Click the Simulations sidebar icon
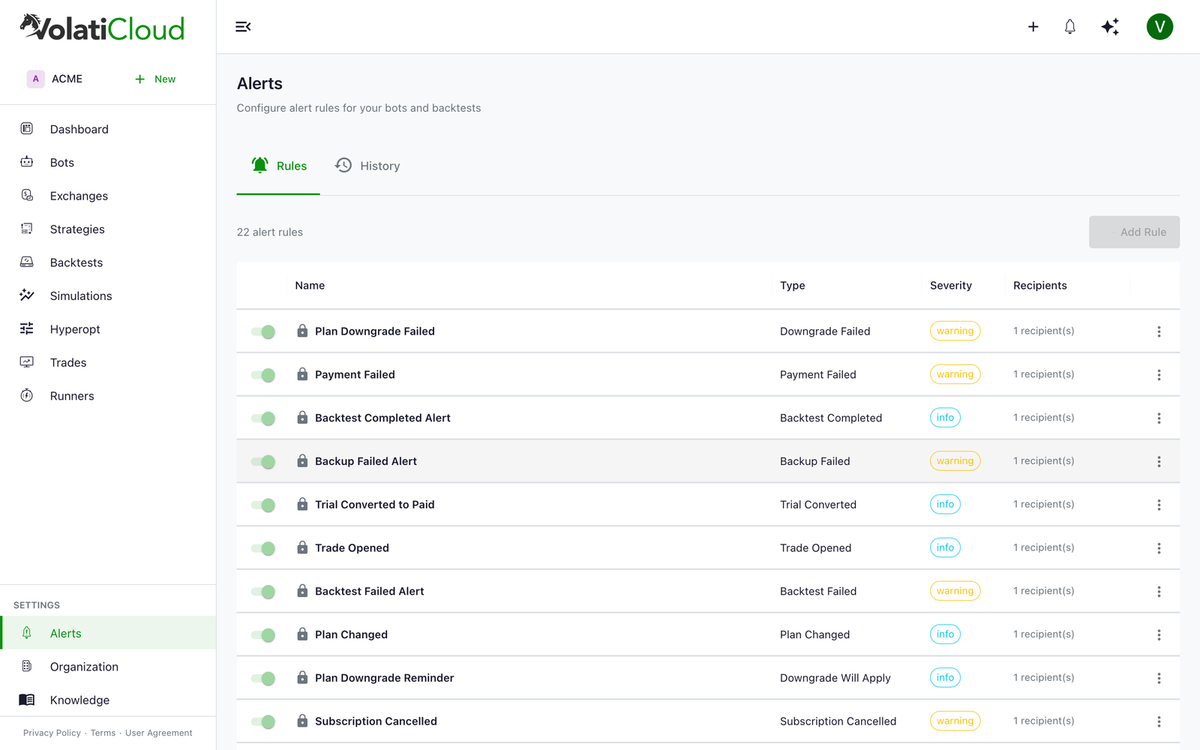Image resolution: width=1200 pixels, height=750 pixels. [x=27, y=296]
